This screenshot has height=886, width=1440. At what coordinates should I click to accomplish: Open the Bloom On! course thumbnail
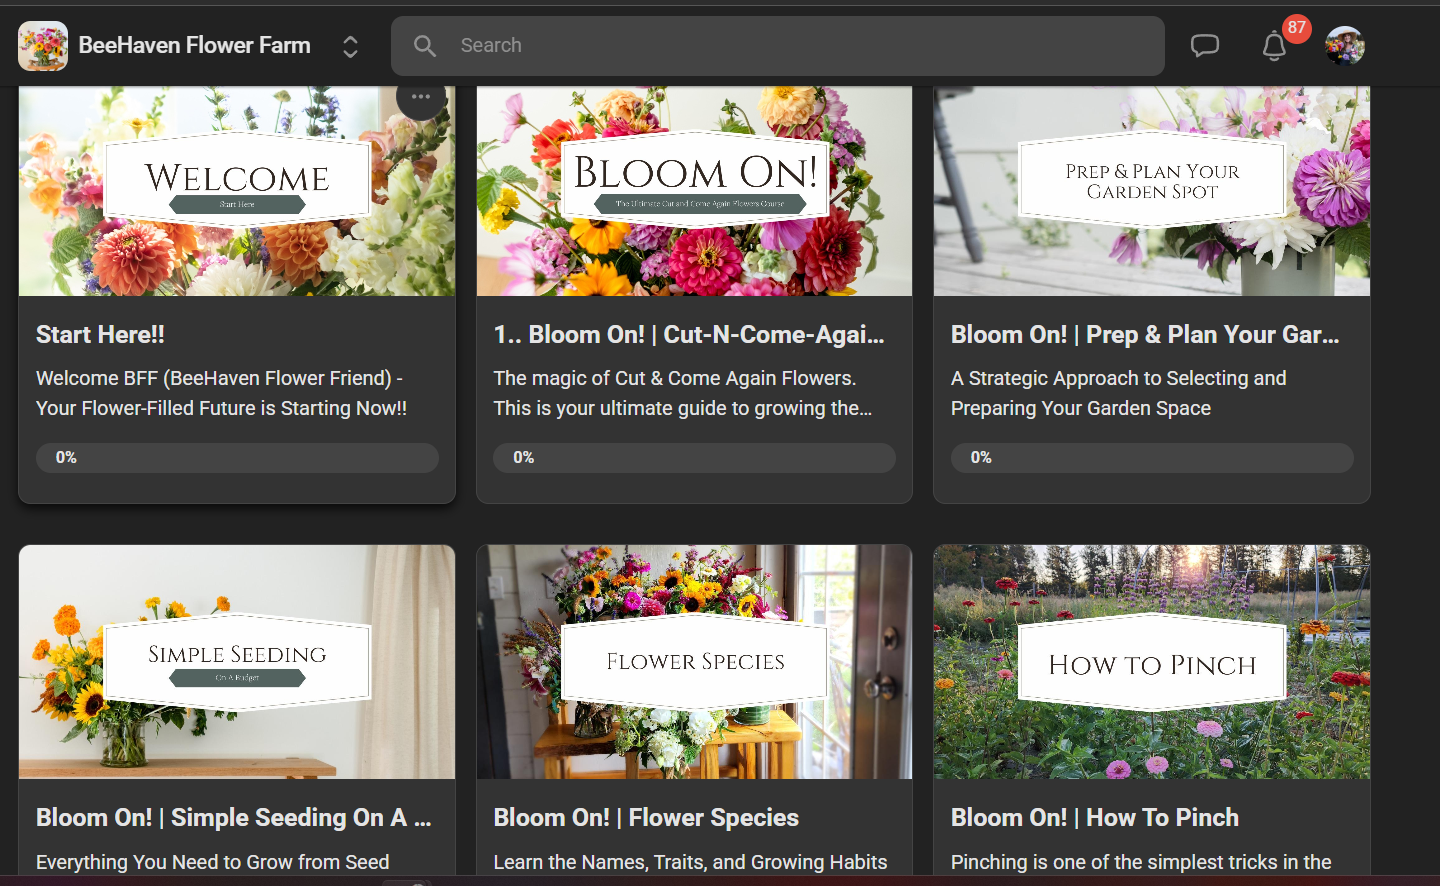click(x=694, y=191)
